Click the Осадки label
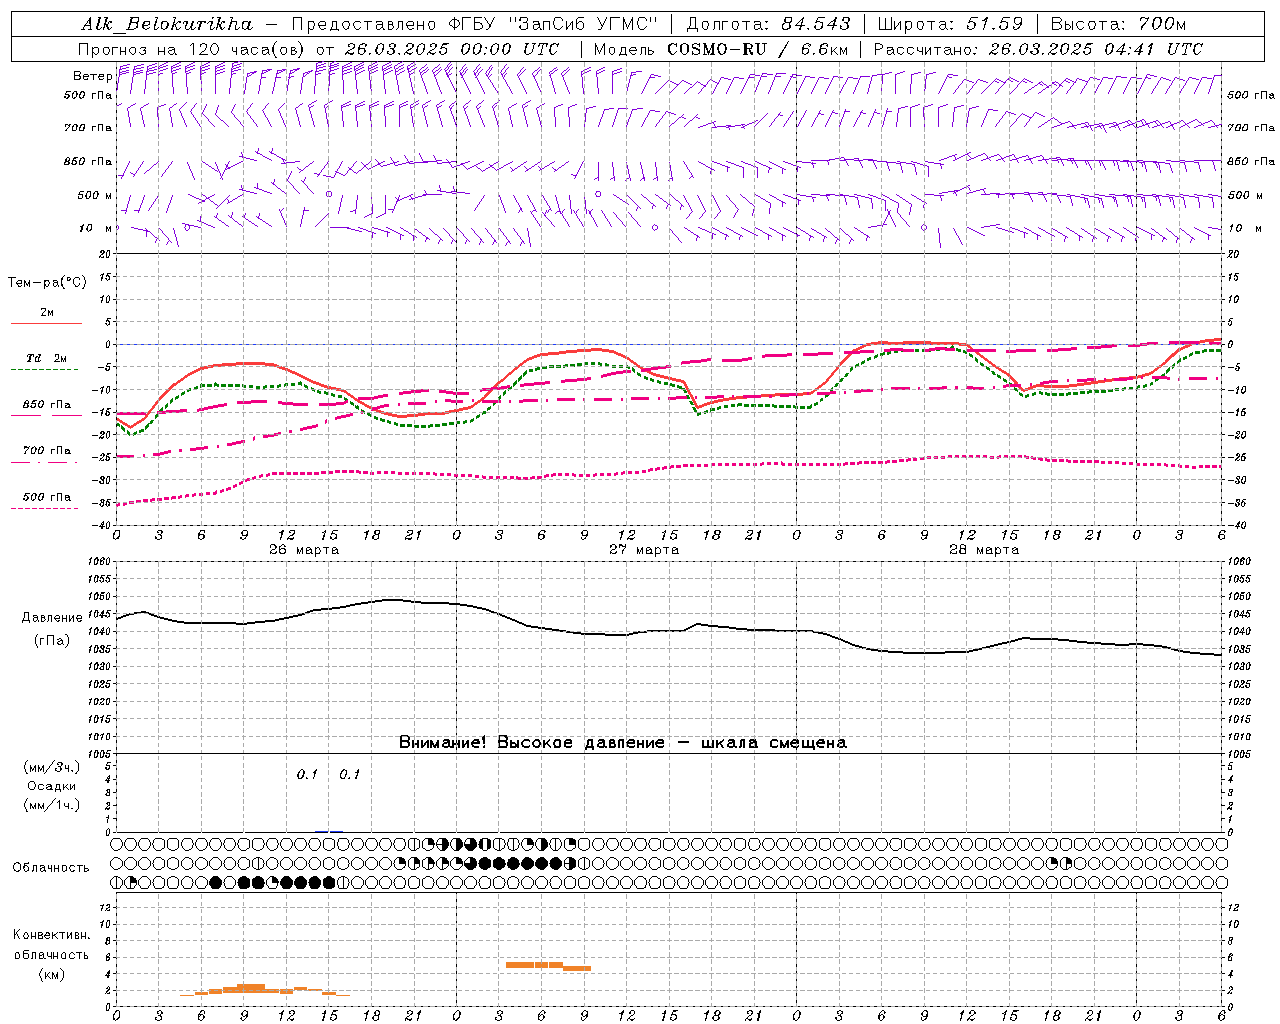Viewport: 1280px width, 1024px height. [52, 786]
